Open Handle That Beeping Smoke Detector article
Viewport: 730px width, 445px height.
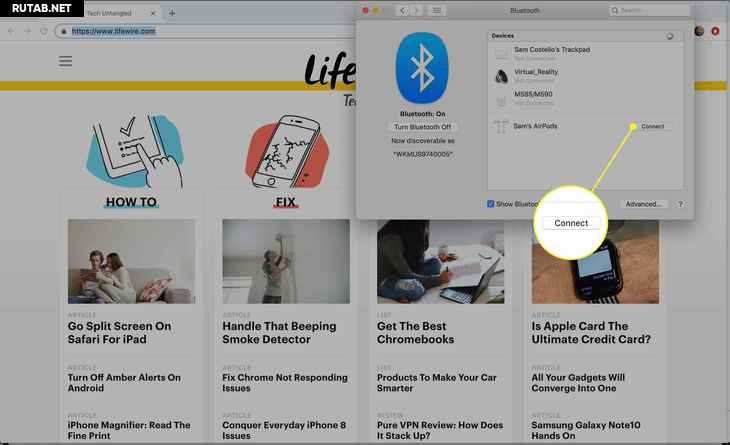click(x=279, y=333)
